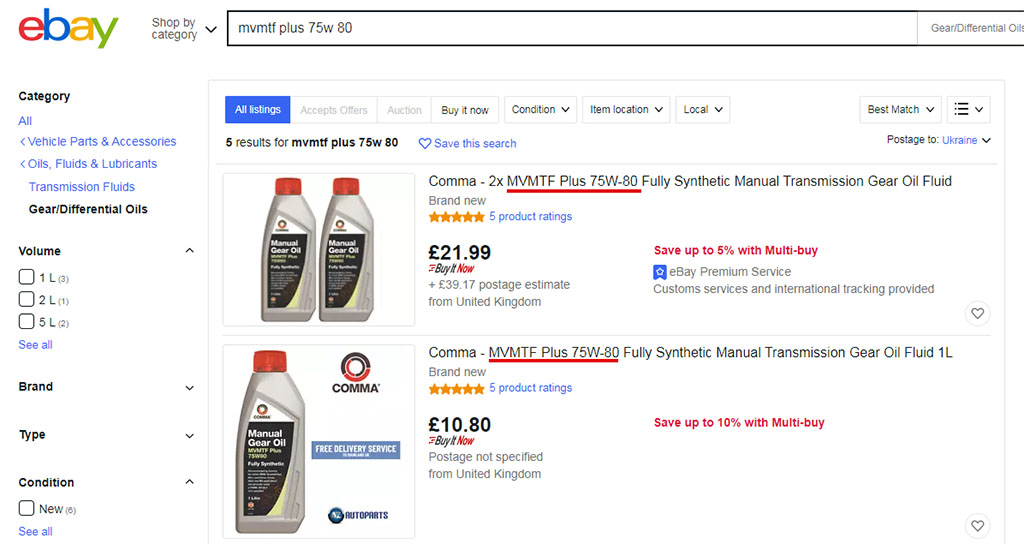Click the star rating of the 2x MVMTF listing
The height and width of the screenshot is (544, 1024).
[456, 217]
